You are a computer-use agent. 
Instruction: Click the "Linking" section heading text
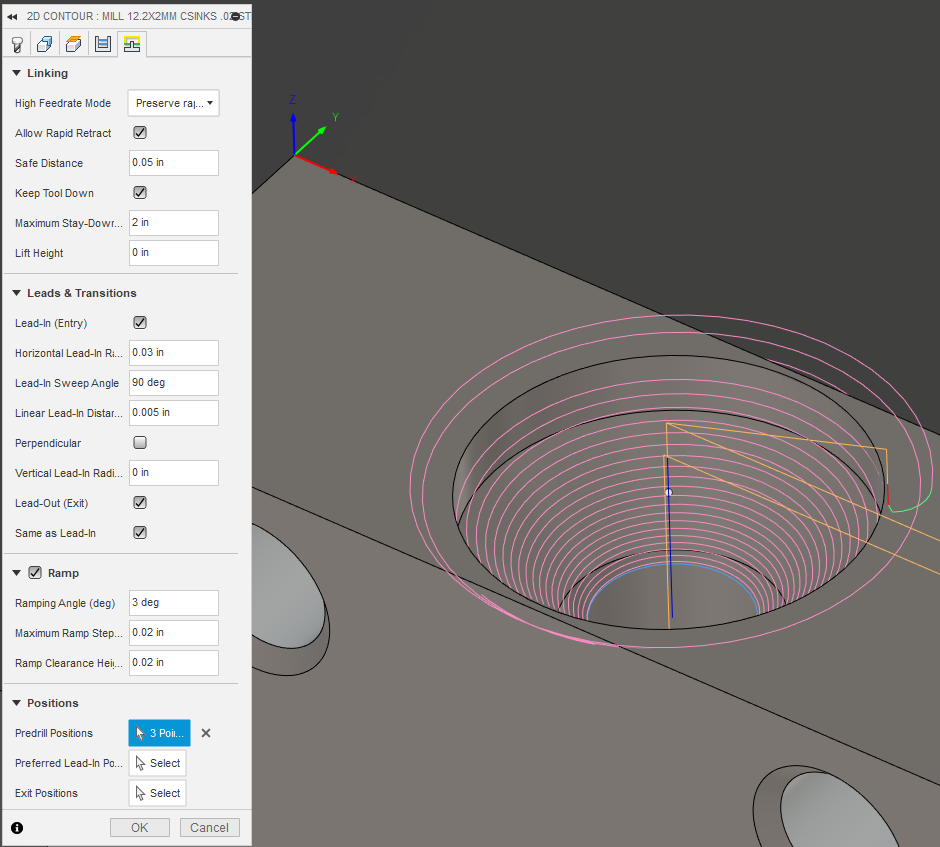(x=47, y=73)
